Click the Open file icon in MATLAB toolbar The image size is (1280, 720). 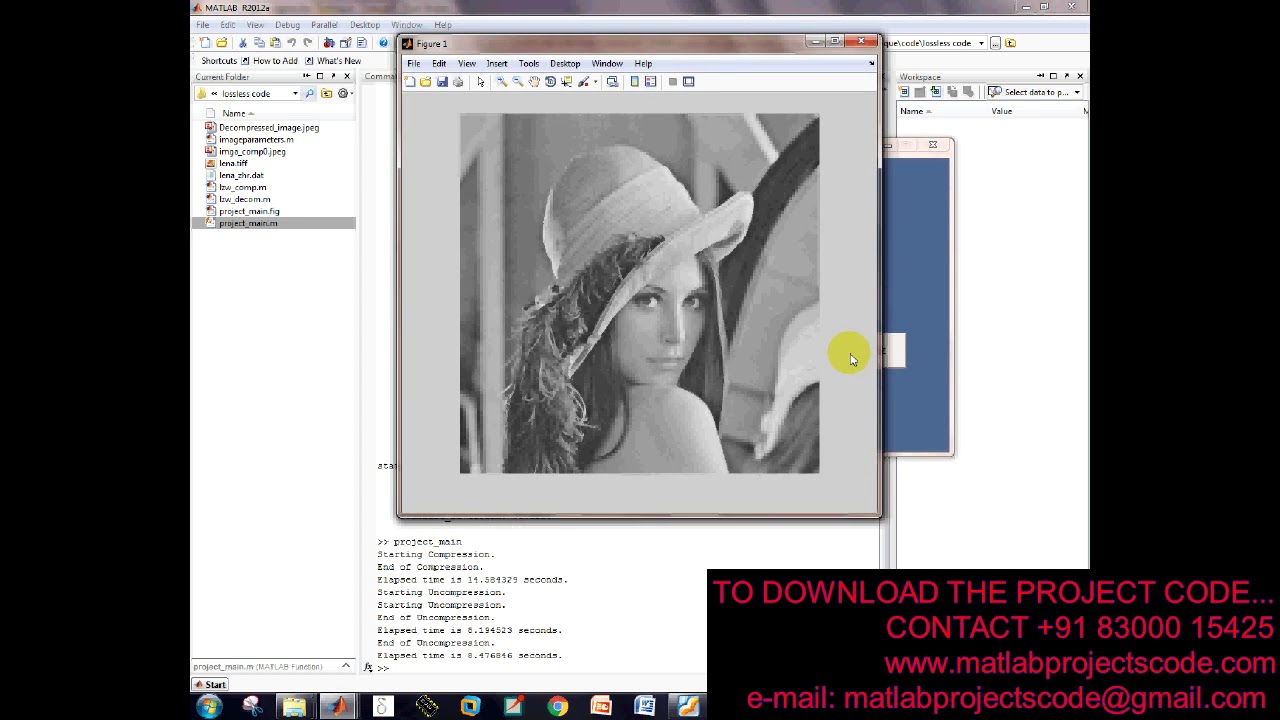(221, 42)
